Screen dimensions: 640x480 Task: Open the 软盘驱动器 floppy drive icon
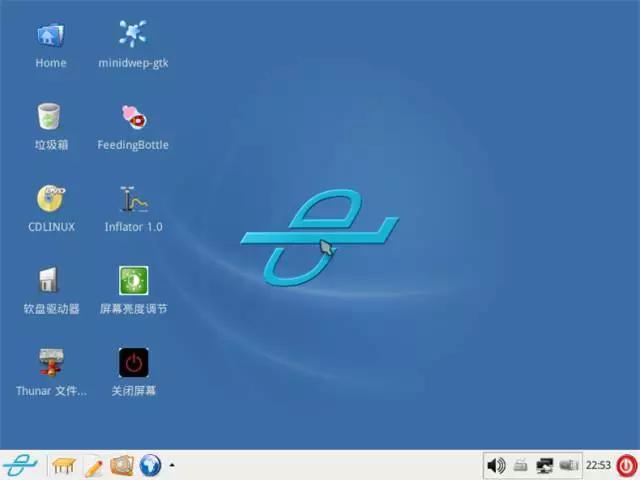pos(51,282)
